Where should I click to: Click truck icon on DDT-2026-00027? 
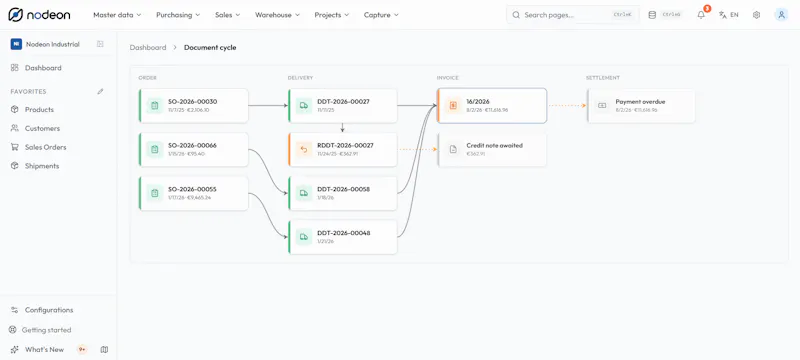(304, 106)
